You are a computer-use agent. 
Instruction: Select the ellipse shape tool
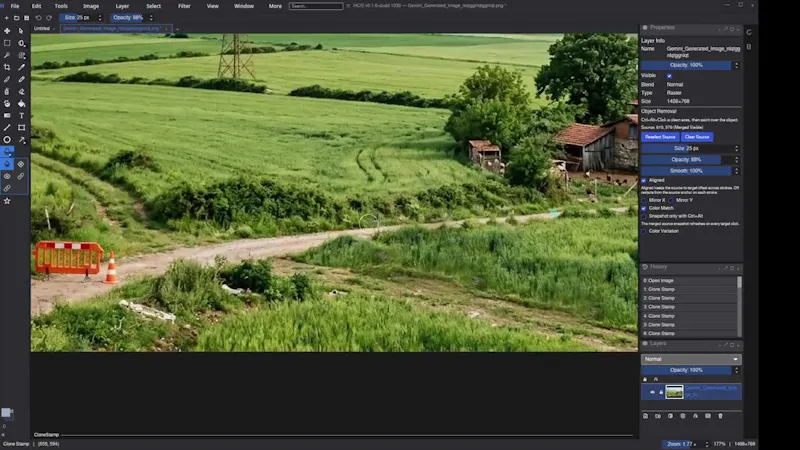[7, 140]
